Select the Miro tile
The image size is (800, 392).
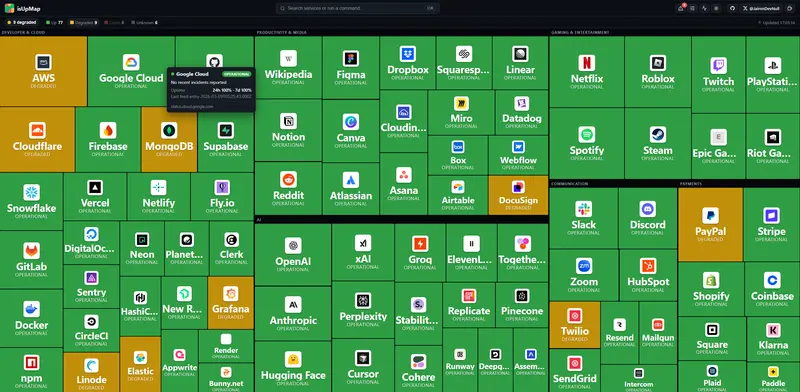tap(461, 112)
